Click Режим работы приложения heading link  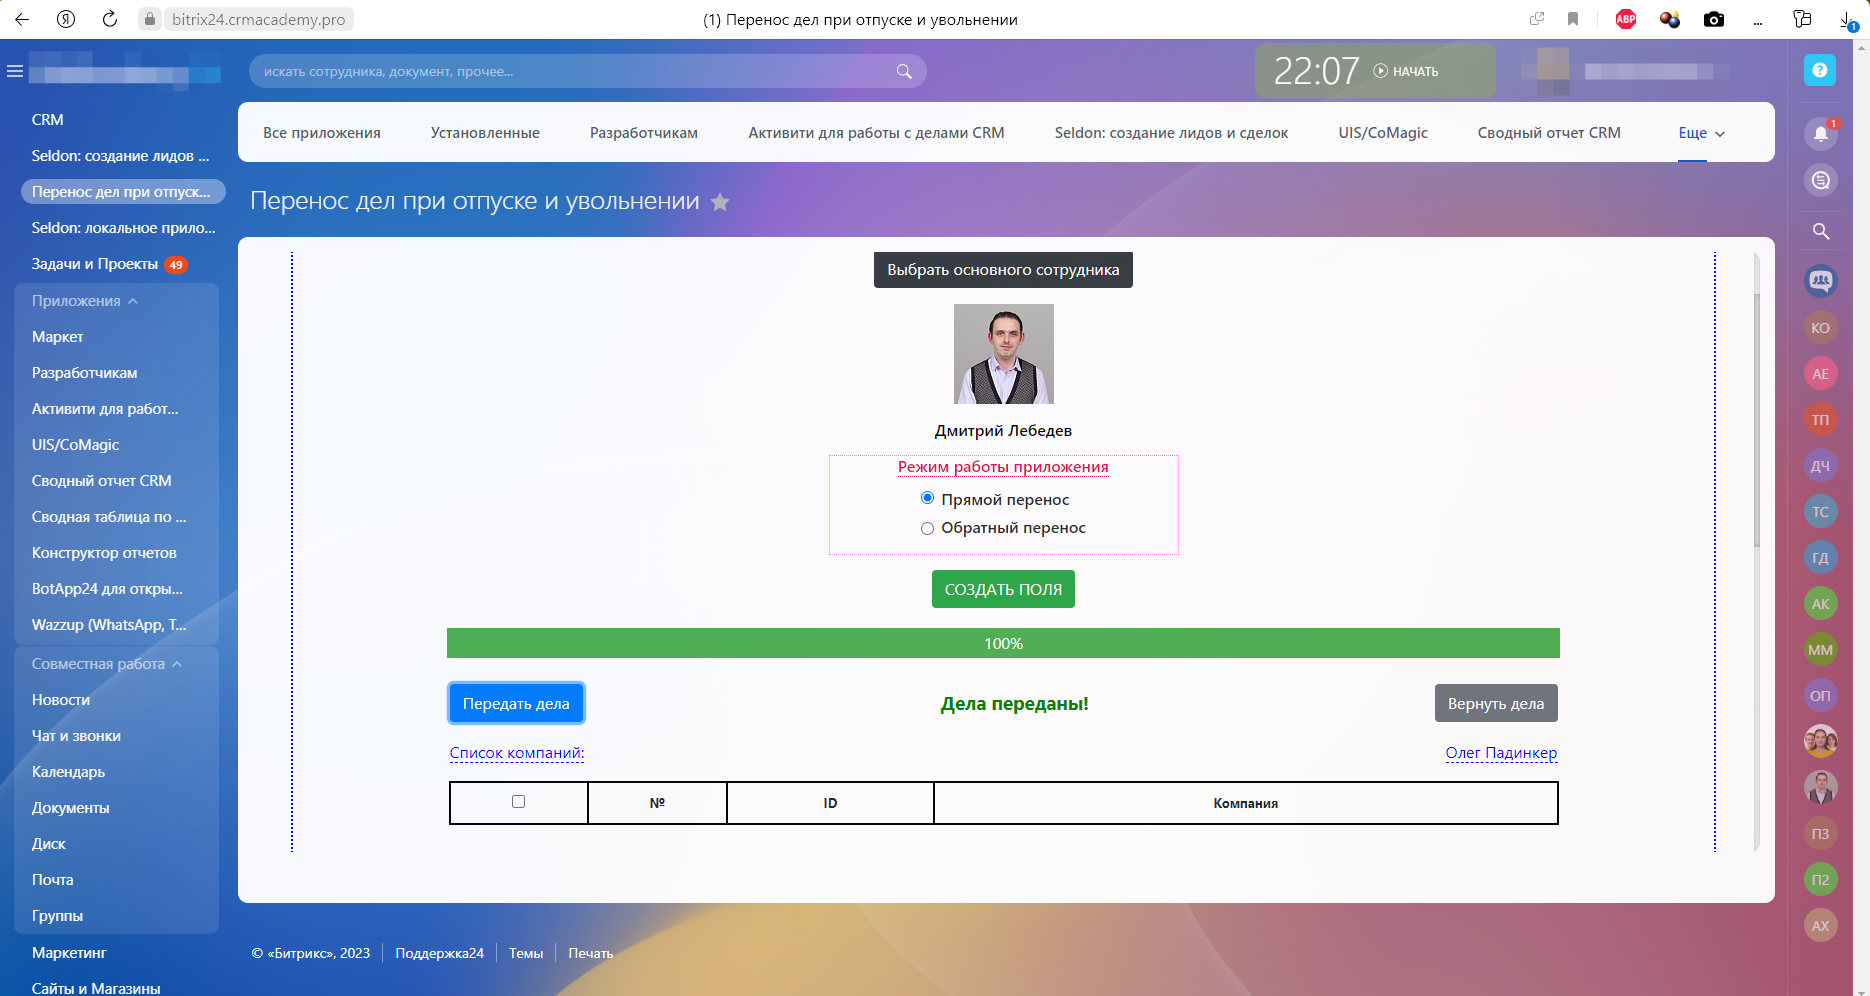coord(1003,467)
